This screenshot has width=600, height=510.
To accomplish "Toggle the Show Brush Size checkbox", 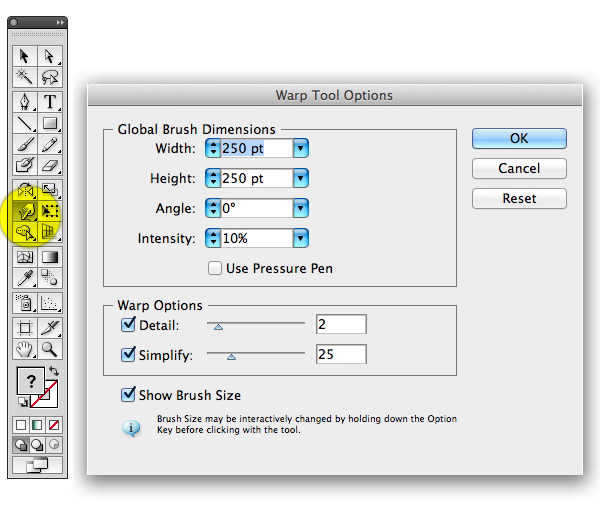I will click(x=128, y=395).
